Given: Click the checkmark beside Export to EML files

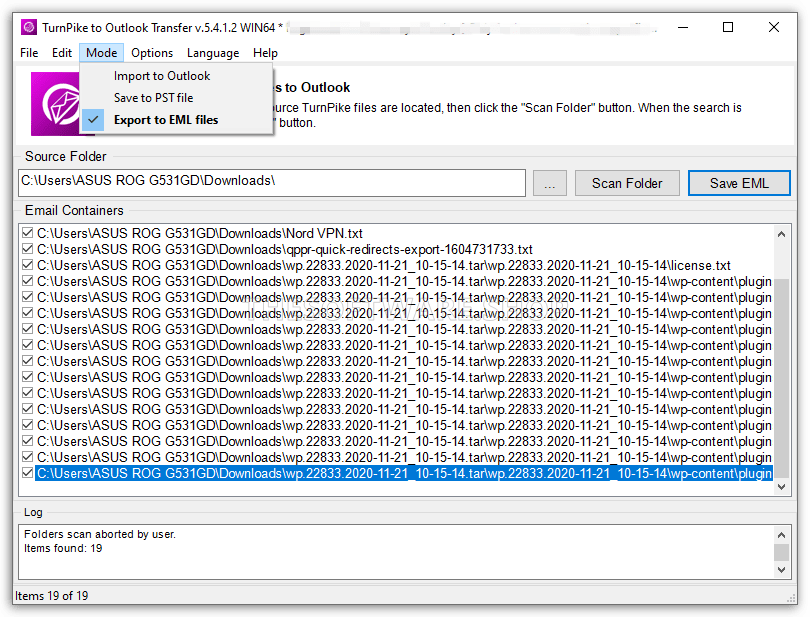Looking at the screenshot, I should tap(94, 120).
